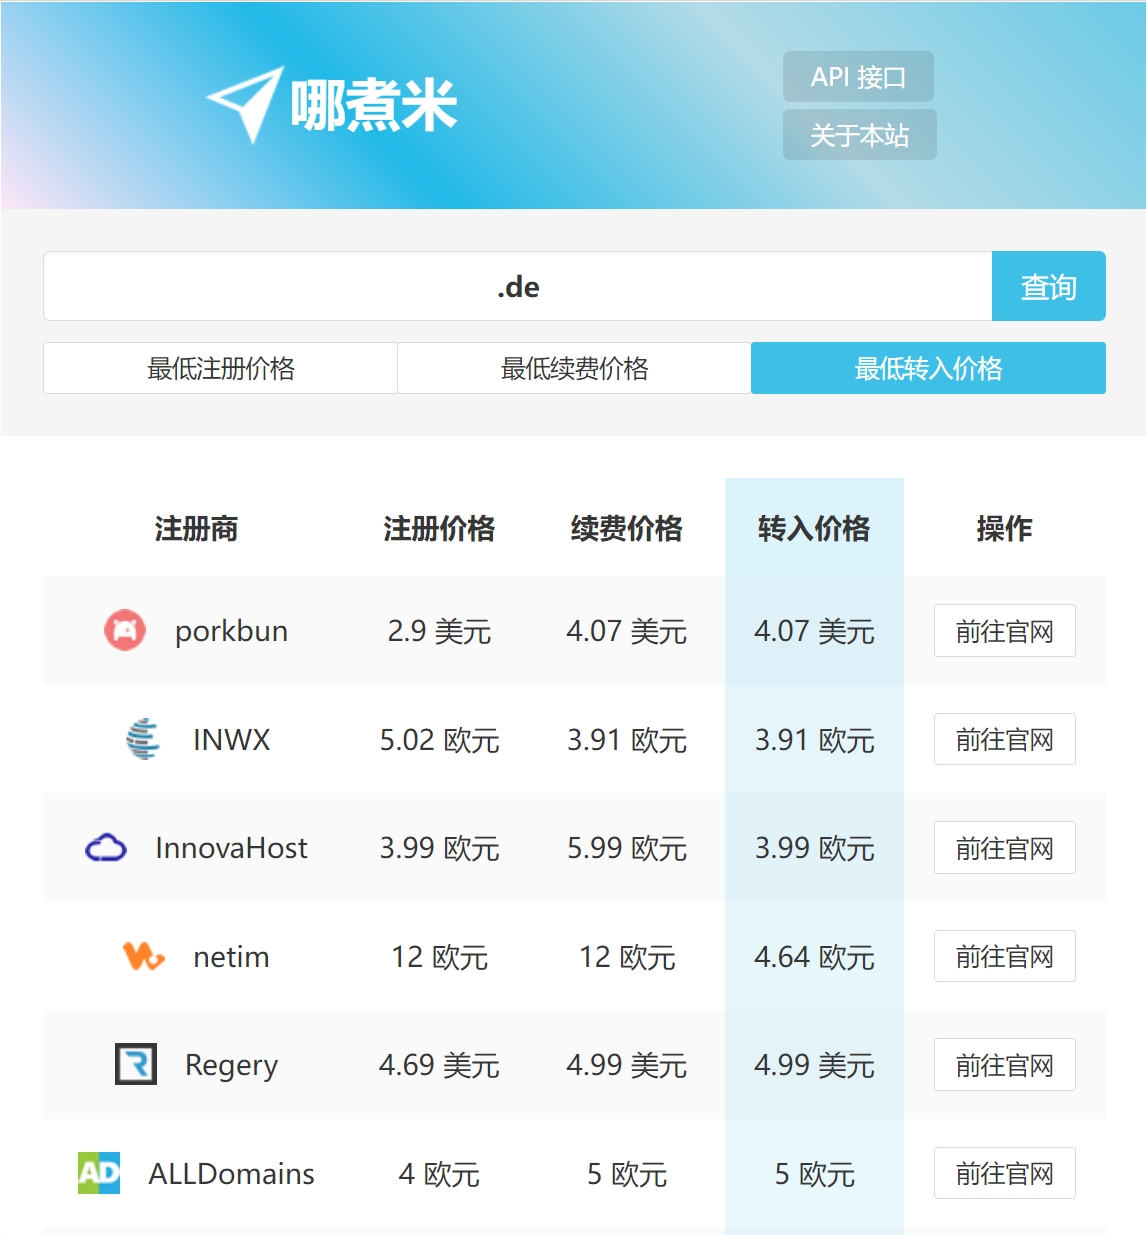Click the paper plane site logo
Screen dimensions: 1146x1235
pyautogui.click(x=246, y=104)
